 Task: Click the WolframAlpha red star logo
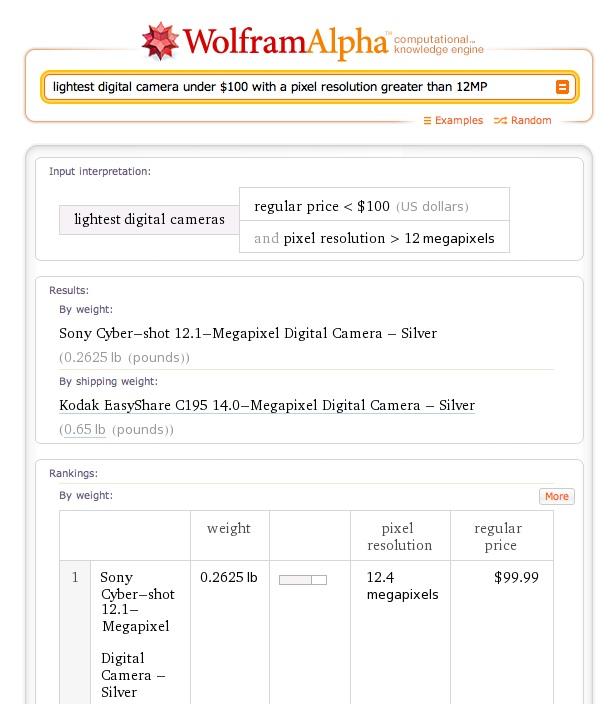click(160, 41)
